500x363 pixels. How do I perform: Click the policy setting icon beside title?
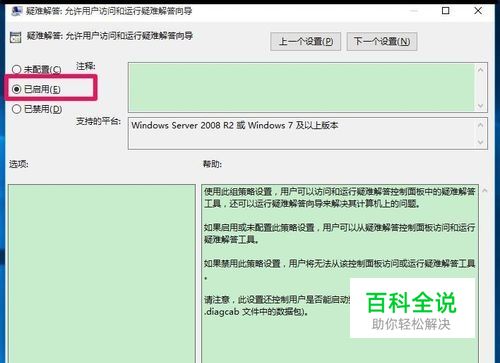tap(16, 38)
